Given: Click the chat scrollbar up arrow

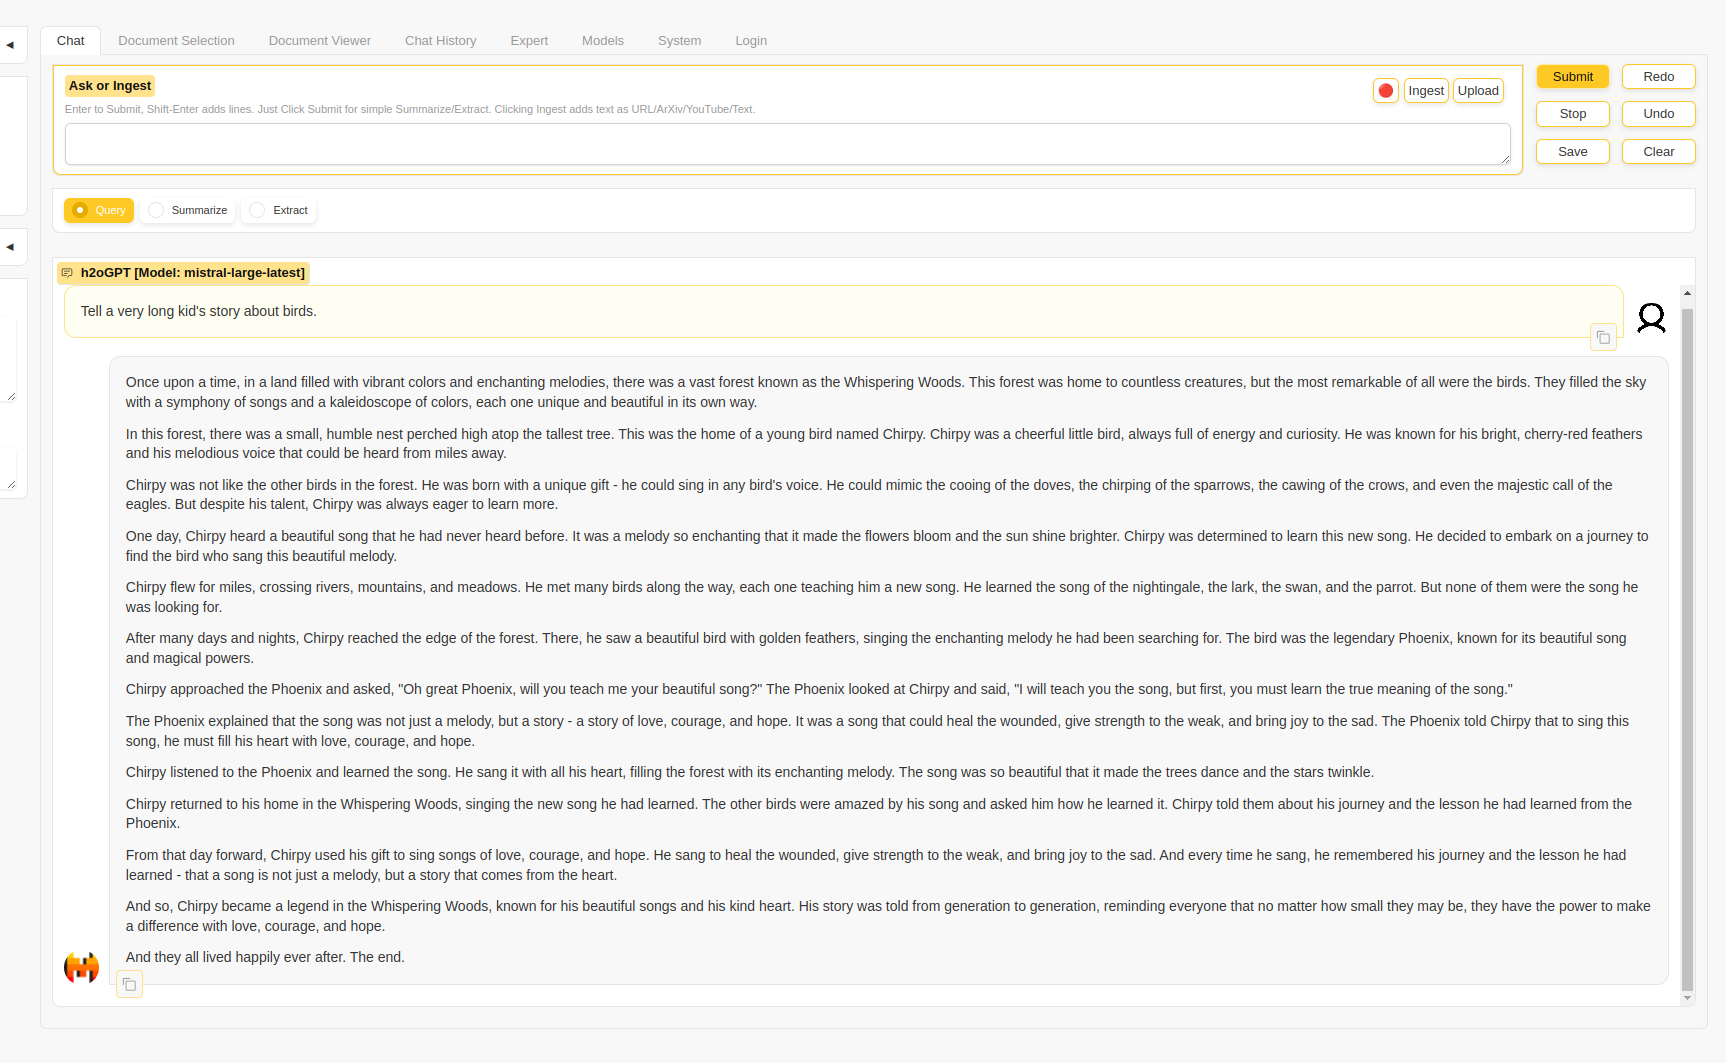Looking at the screenshot, I should pos(1687,294).
